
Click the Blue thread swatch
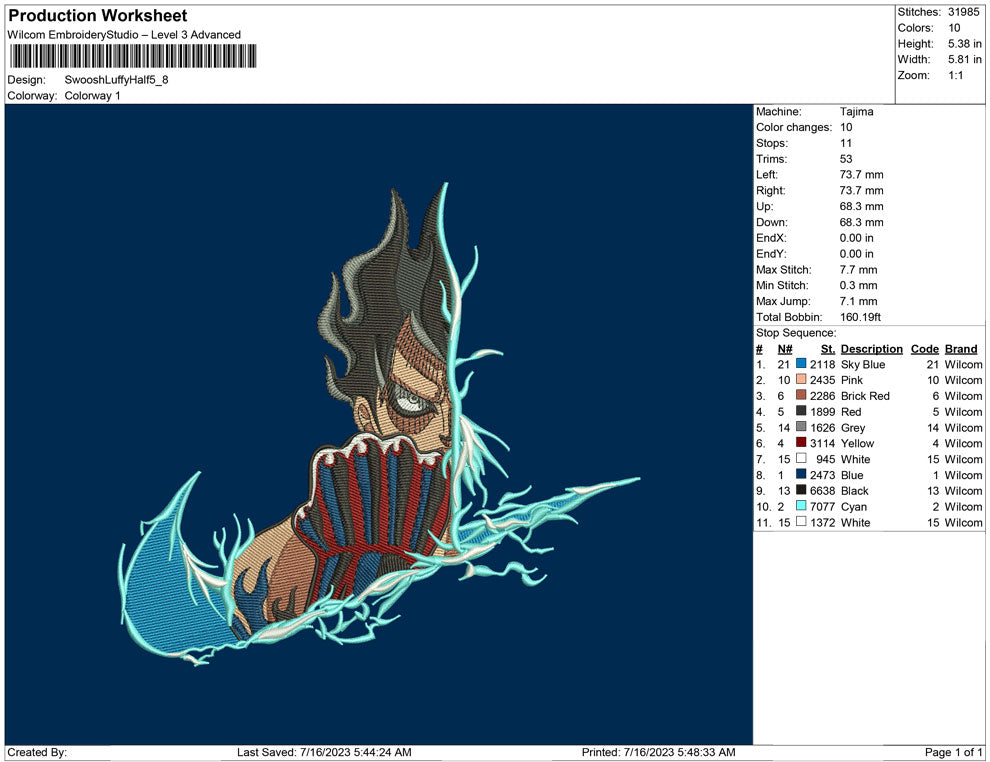801,474
